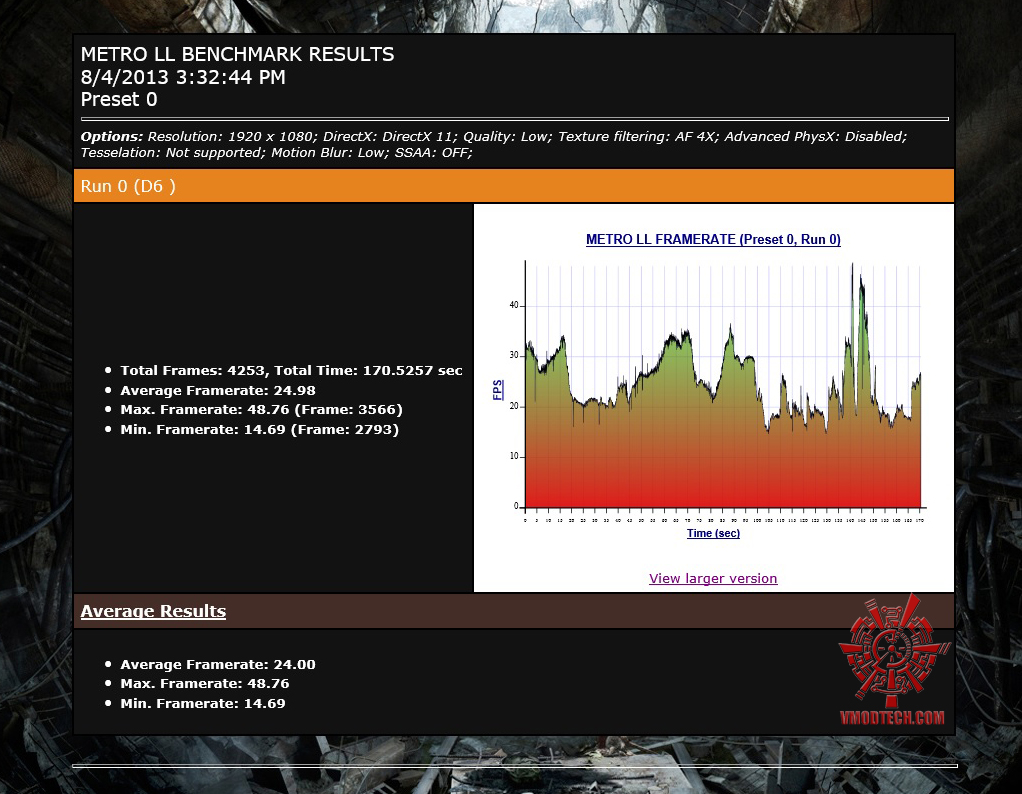1022x794 pixels.
Task: Click the 'Time (sec)' axis label
Action: click(x=713, y=533)
